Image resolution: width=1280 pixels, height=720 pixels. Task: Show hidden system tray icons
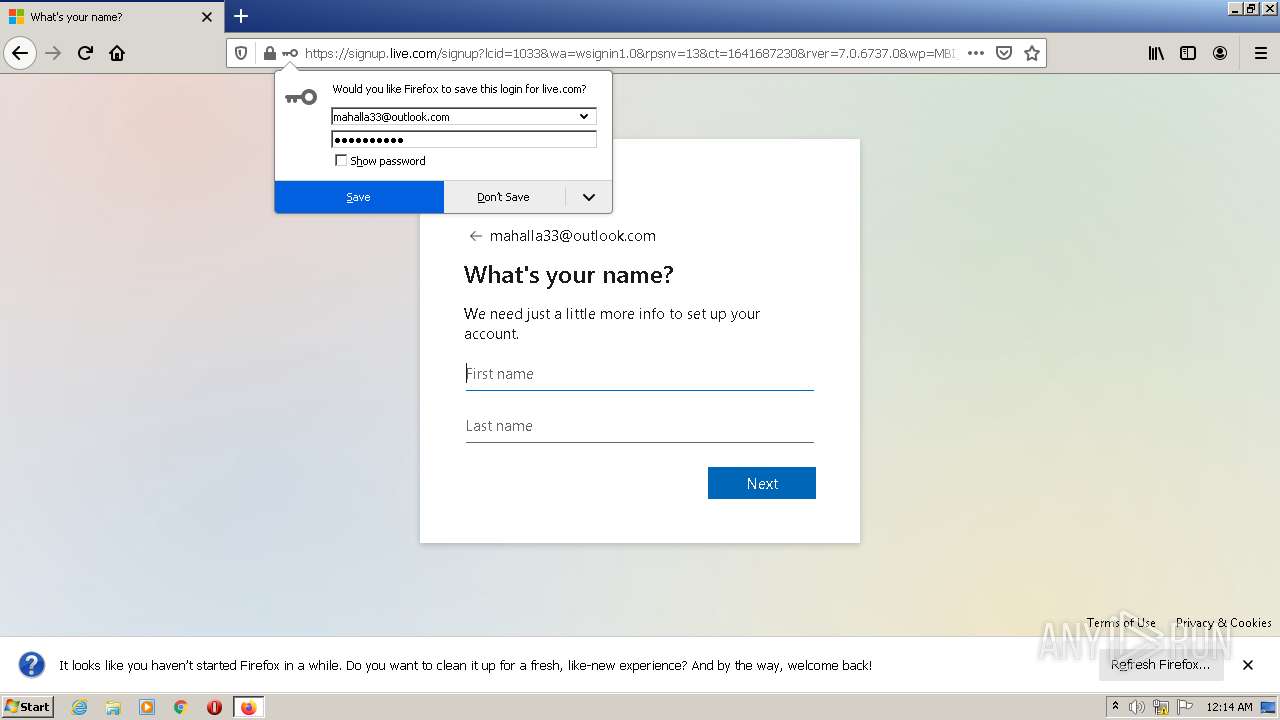click(x=1115, y=707)
